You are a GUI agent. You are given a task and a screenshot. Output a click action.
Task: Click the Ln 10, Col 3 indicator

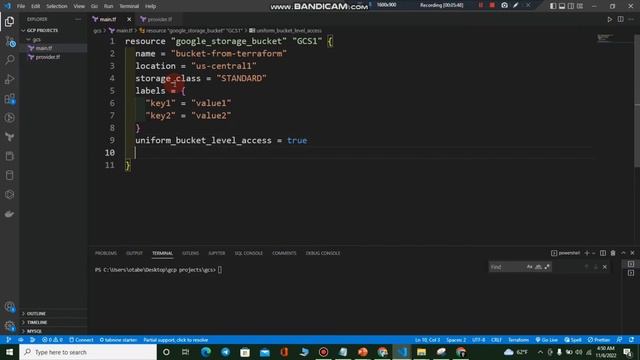pyautogui.click(x=427, y=340)
